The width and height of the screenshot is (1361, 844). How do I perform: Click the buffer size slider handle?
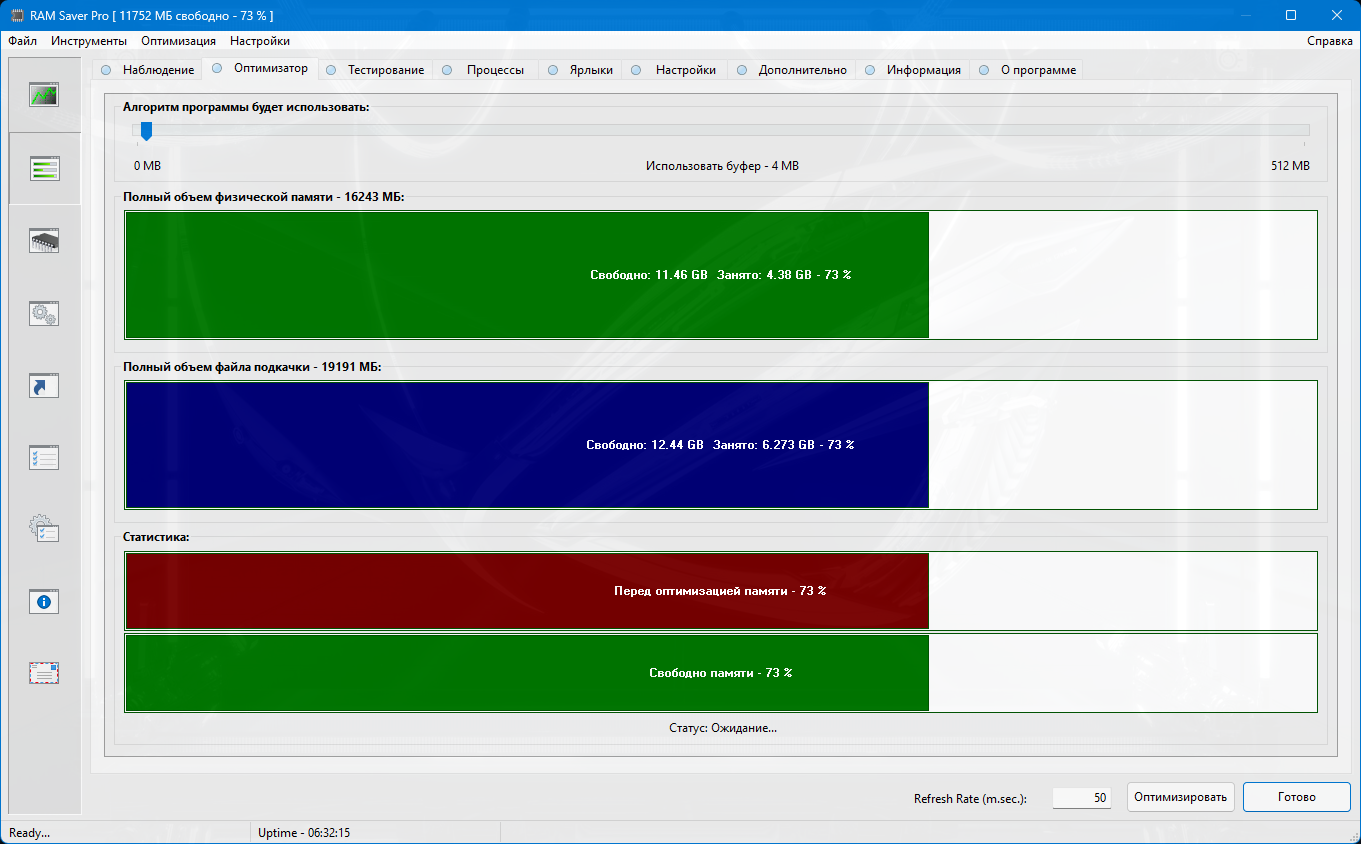click(146, 131)
